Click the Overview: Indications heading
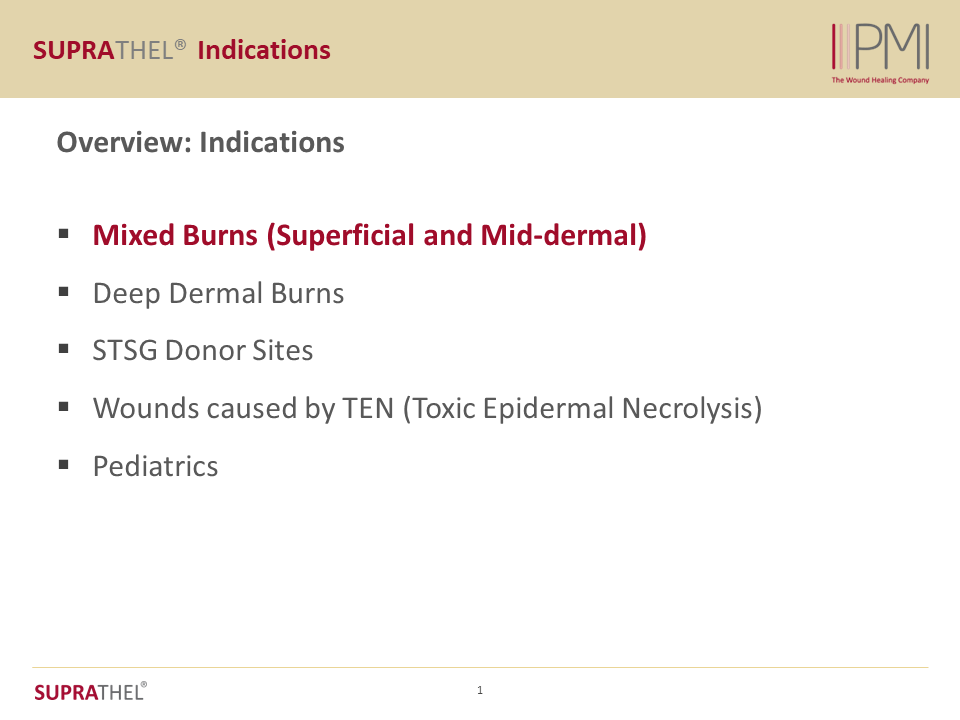 pos(200,143)
